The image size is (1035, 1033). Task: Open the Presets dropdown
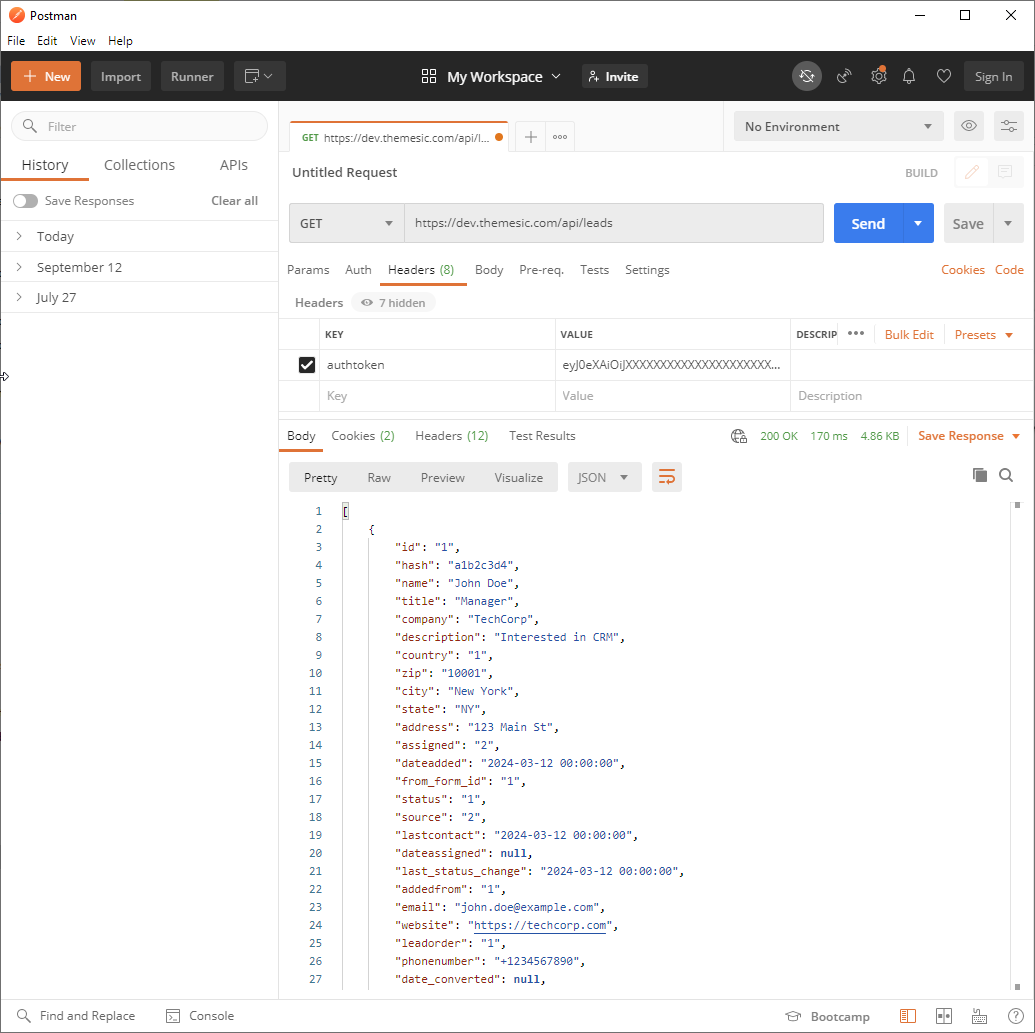click(984, 335)
